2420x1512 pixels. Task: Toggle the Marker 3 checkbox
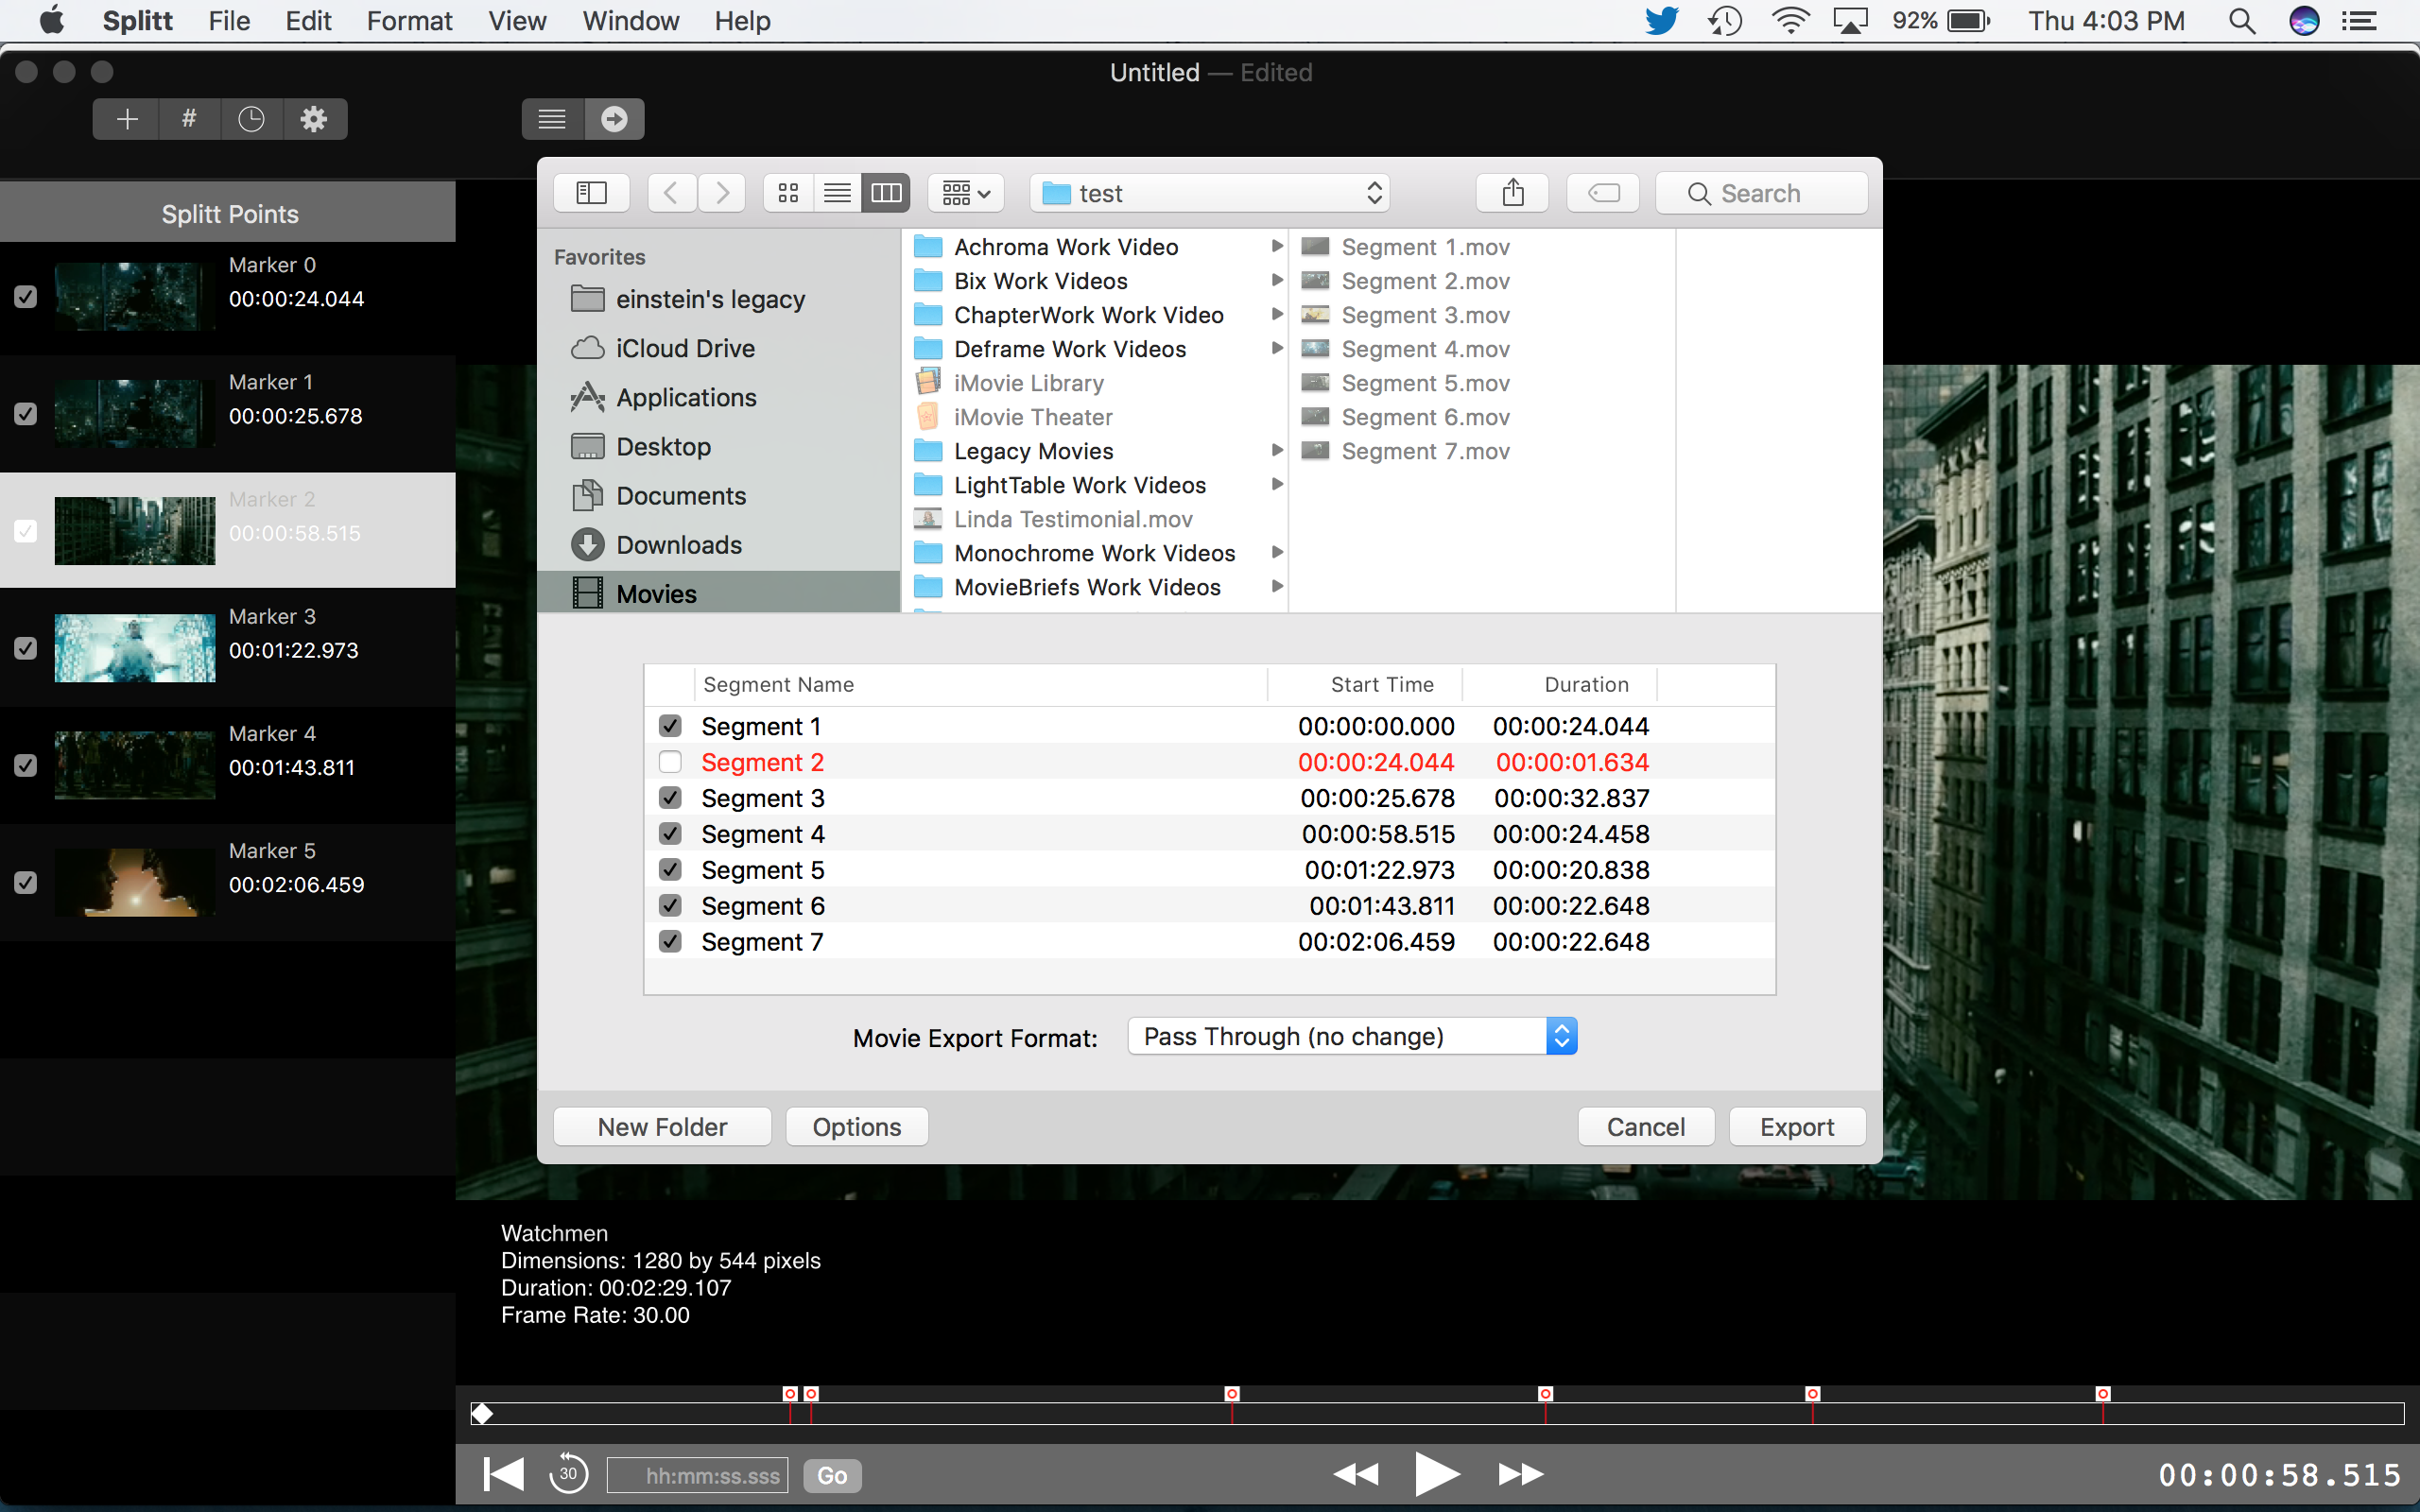[26, 648]
